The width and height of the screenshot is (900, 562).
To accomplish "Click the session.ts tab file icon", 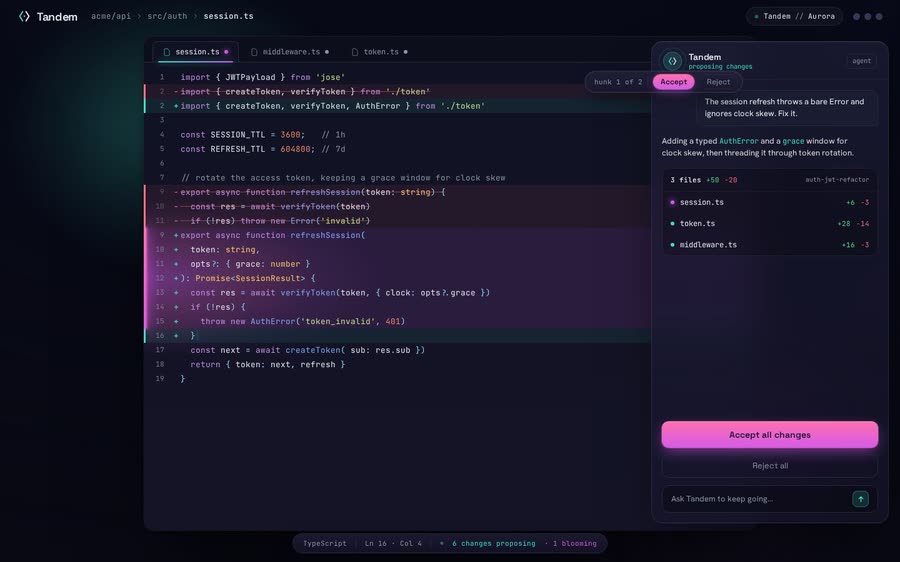I will pyautogui.click(x=167, y=52).
